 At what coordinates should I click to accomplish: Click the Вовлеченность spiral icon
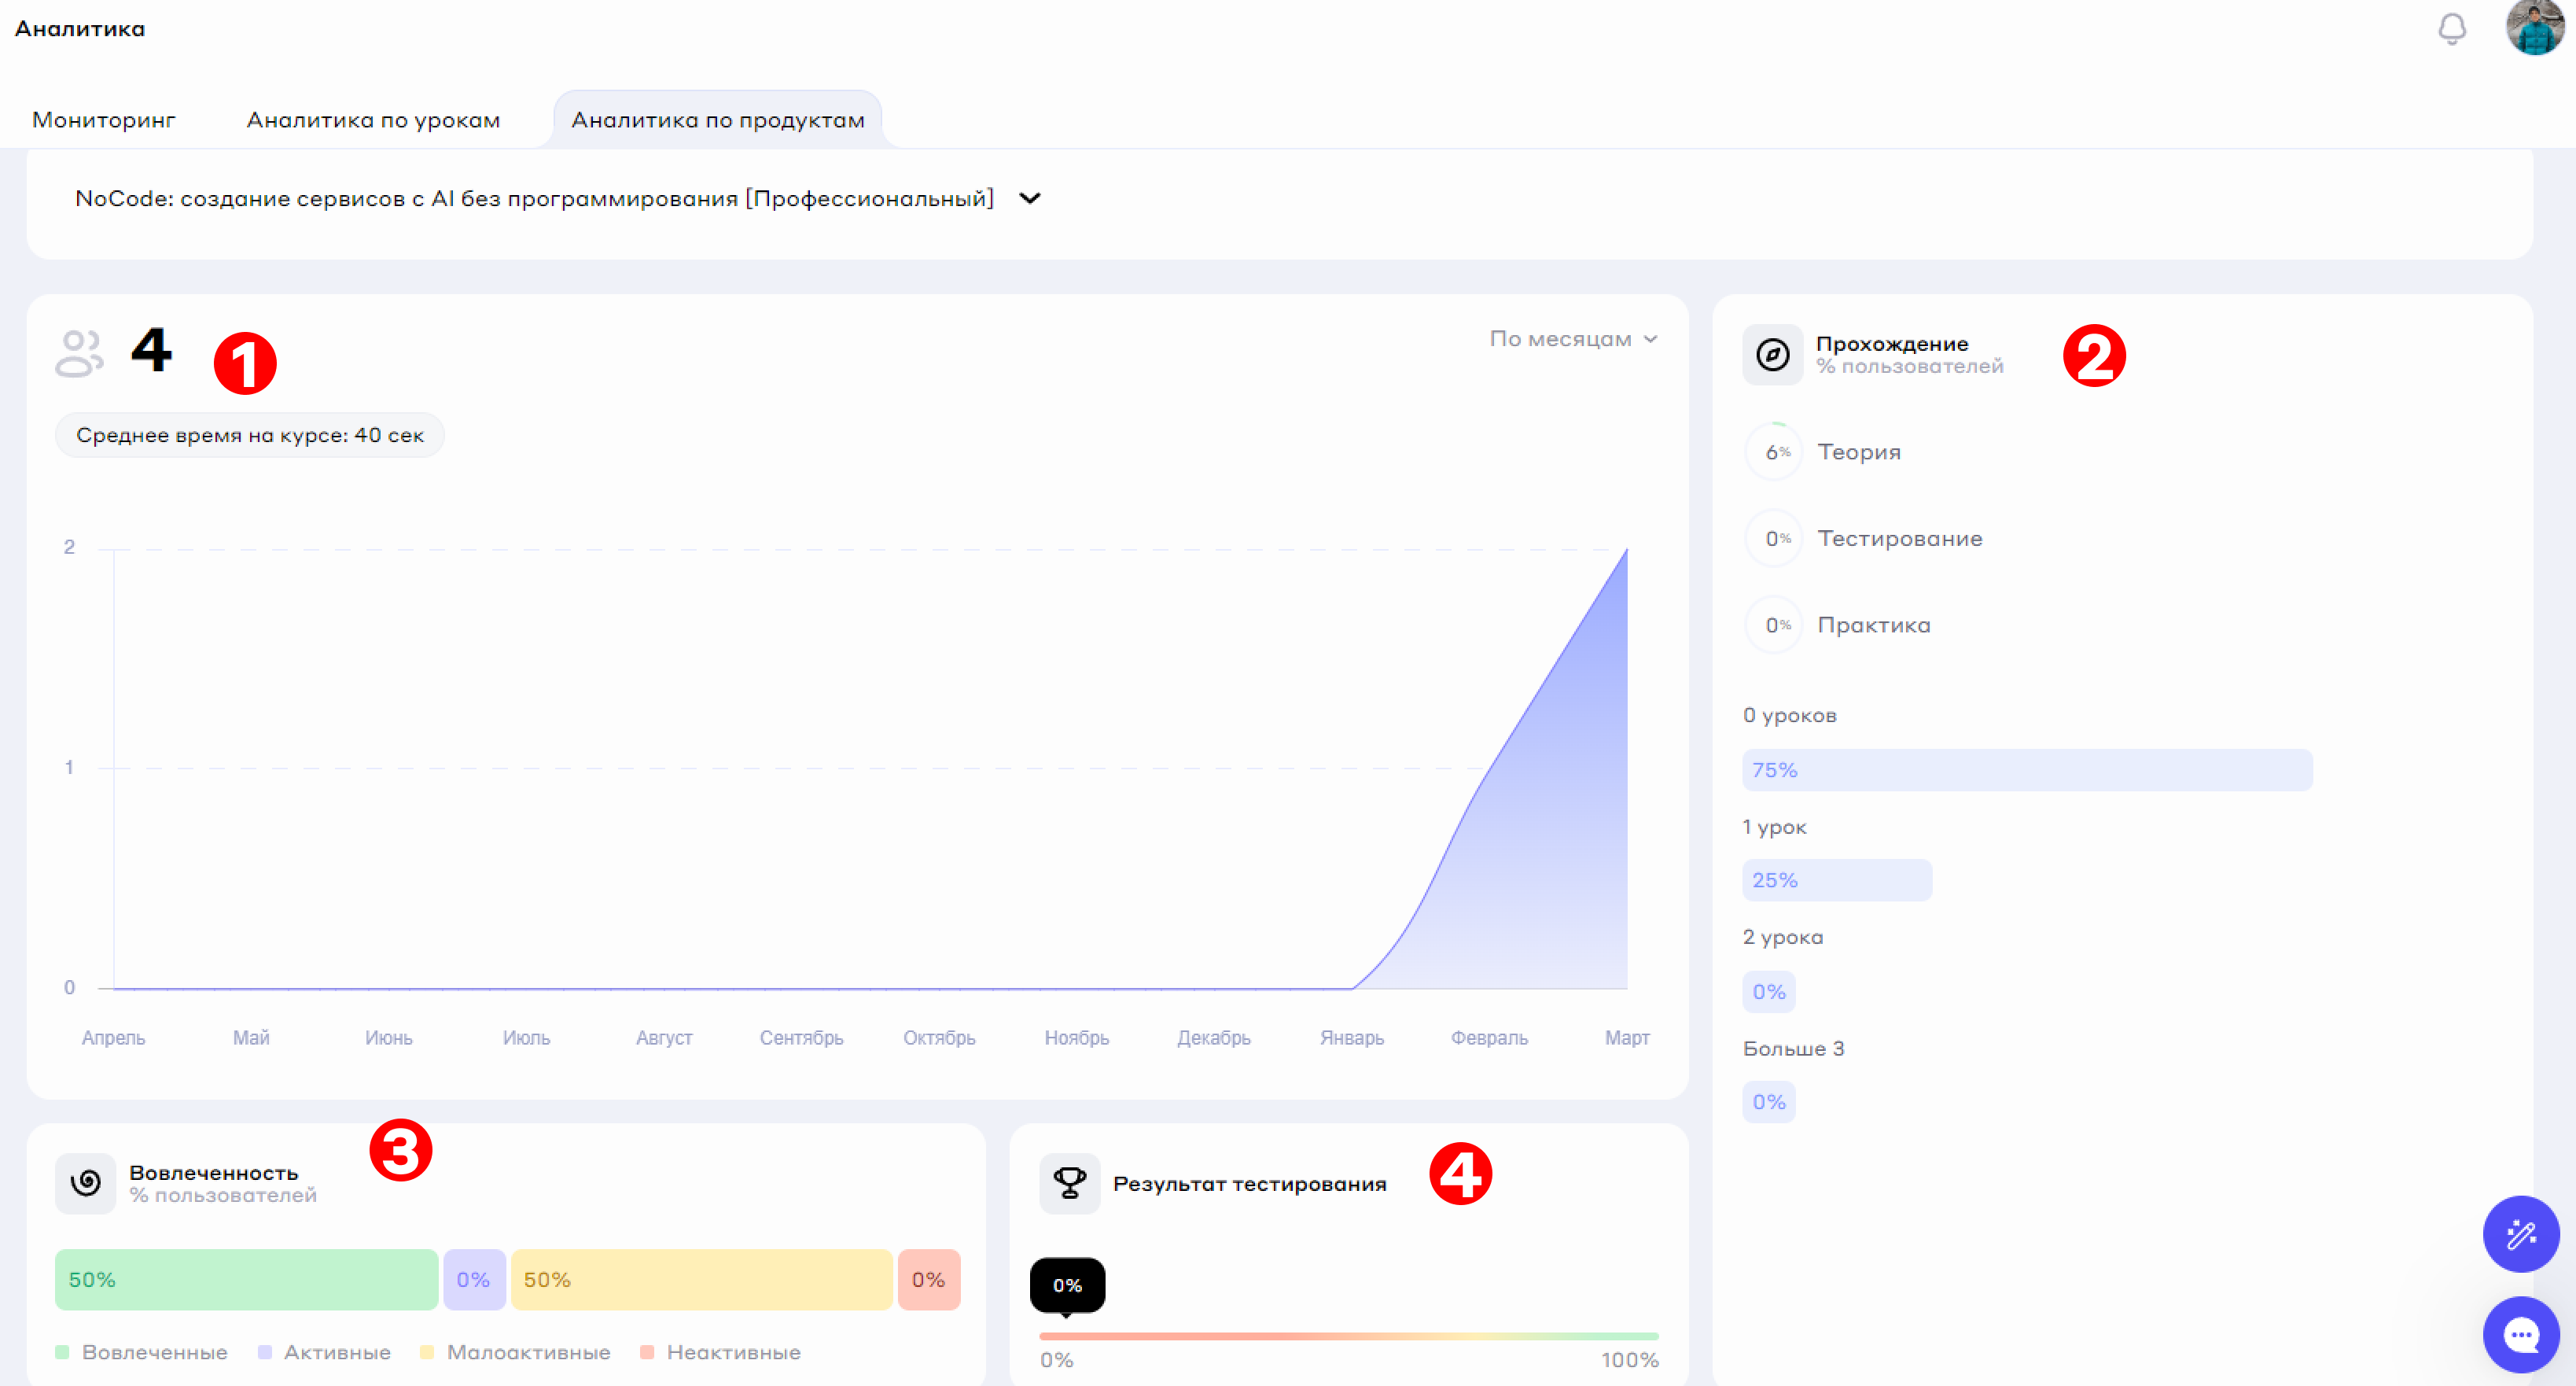tap(86, 1183)
